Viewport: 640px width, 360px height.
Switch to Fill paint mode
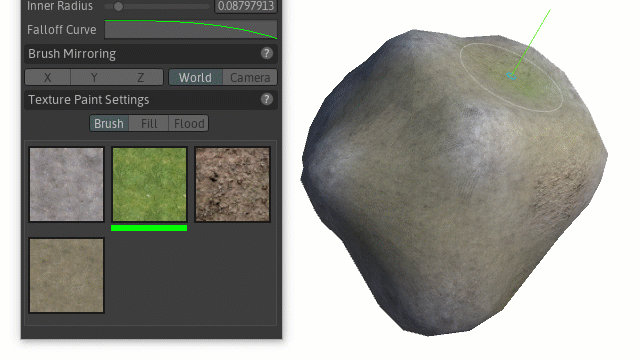coord(149,124)
